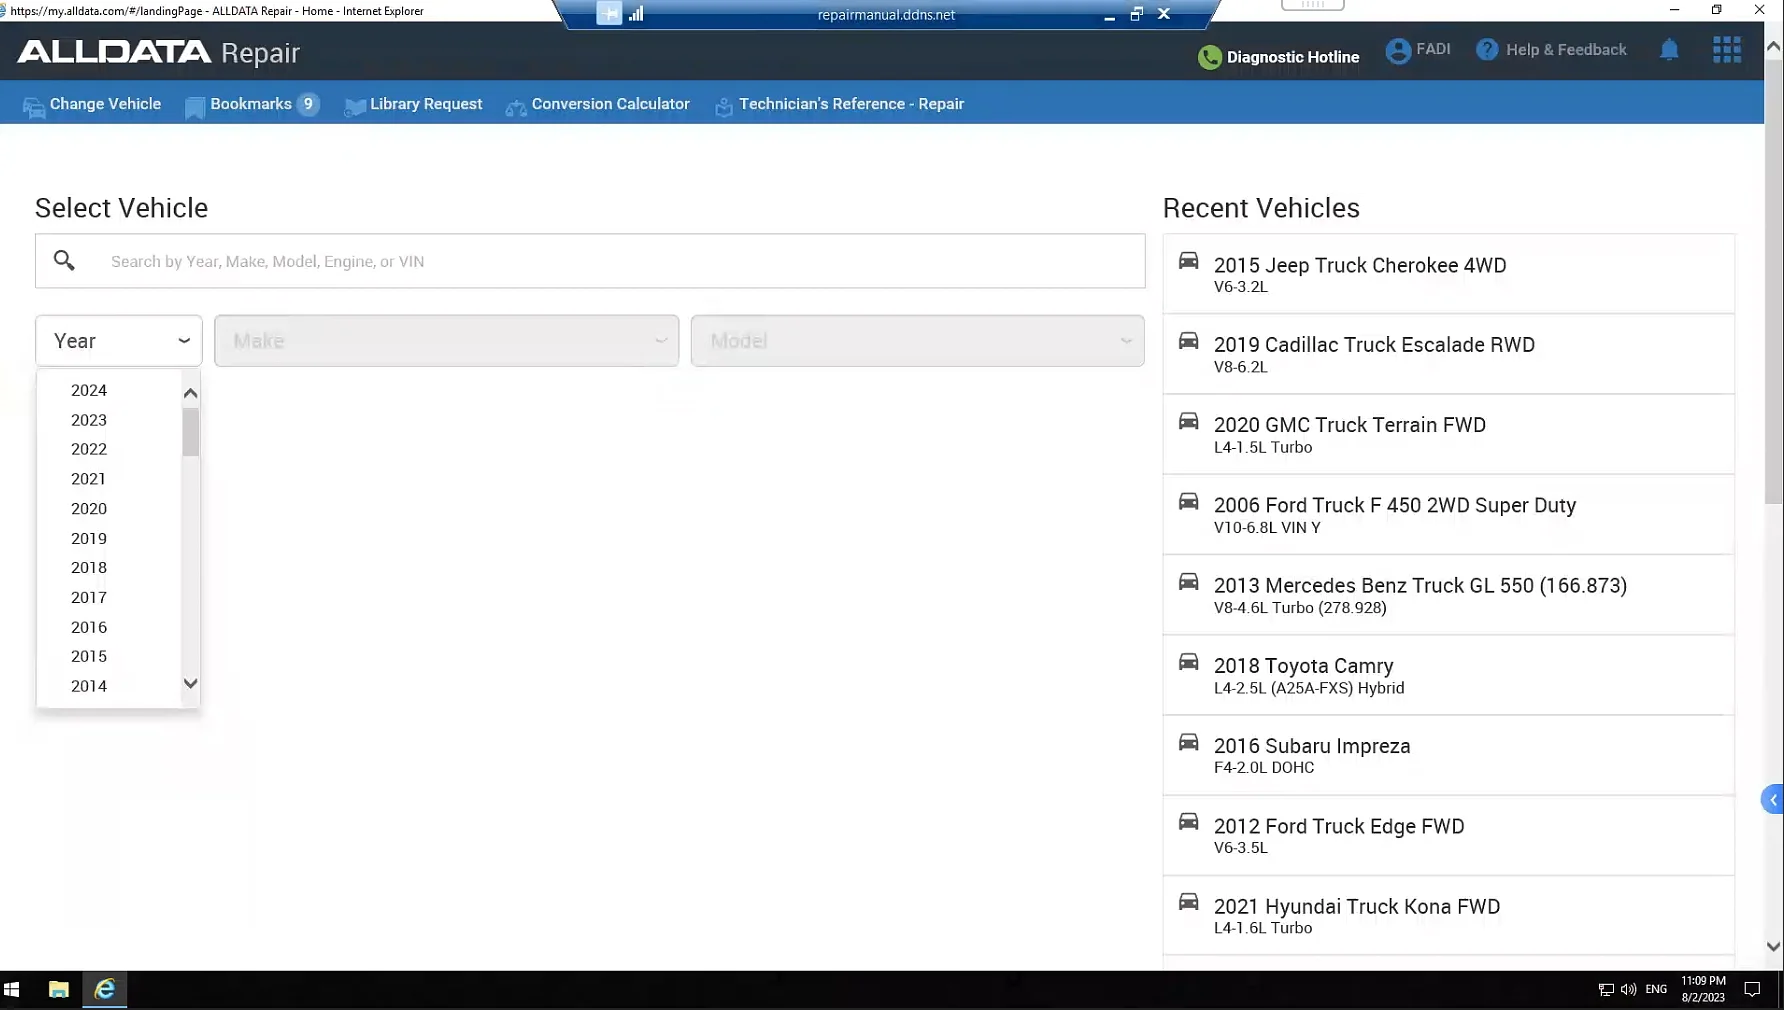Screen dimensions: 1784x1010
Task: Choose 2017 in the Year list
Action: [89, 597]
